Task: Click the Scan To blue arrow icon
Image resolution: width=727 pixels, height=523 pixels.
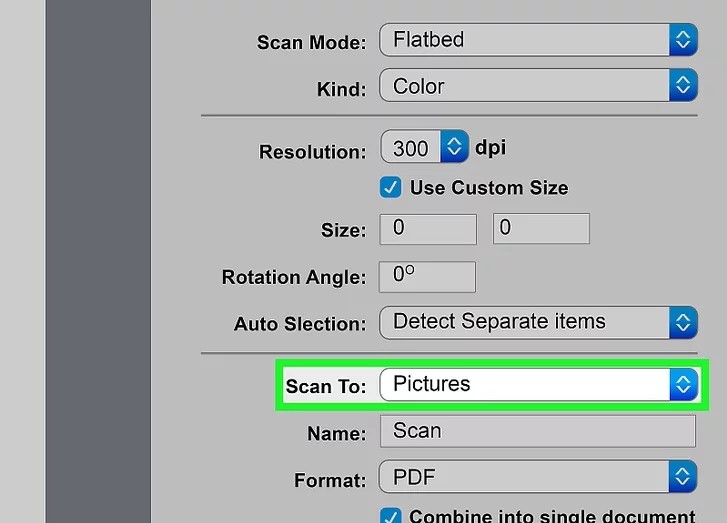Action: pos(682,384)
